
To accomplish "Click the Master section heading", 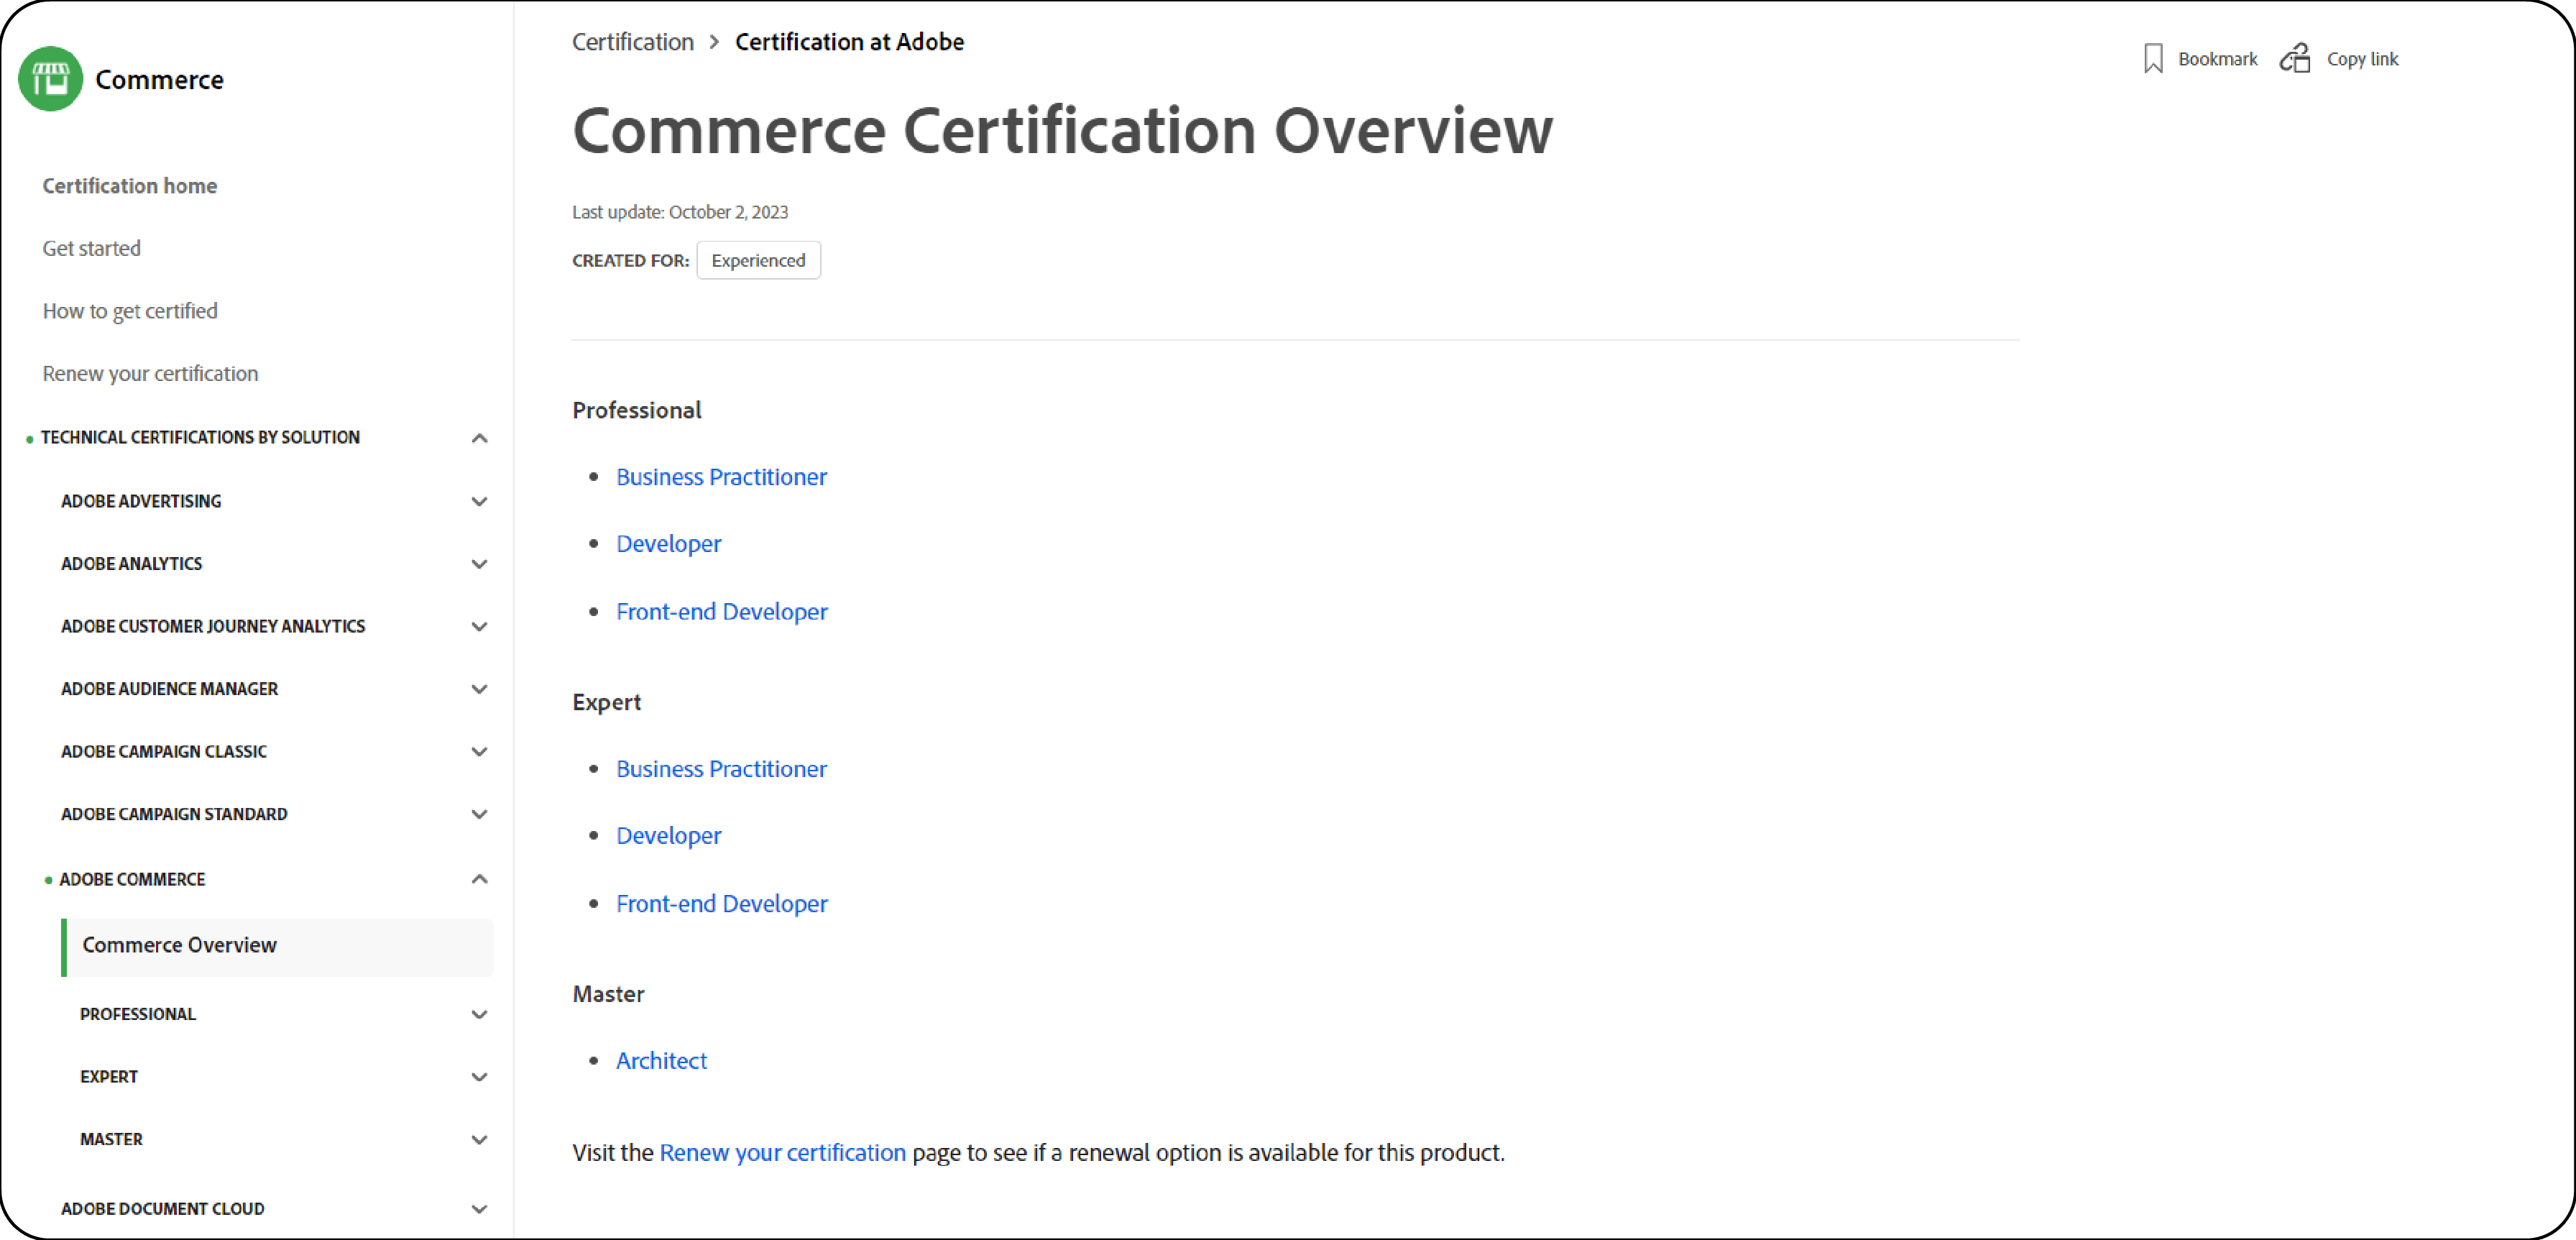I will click(608, 994).
